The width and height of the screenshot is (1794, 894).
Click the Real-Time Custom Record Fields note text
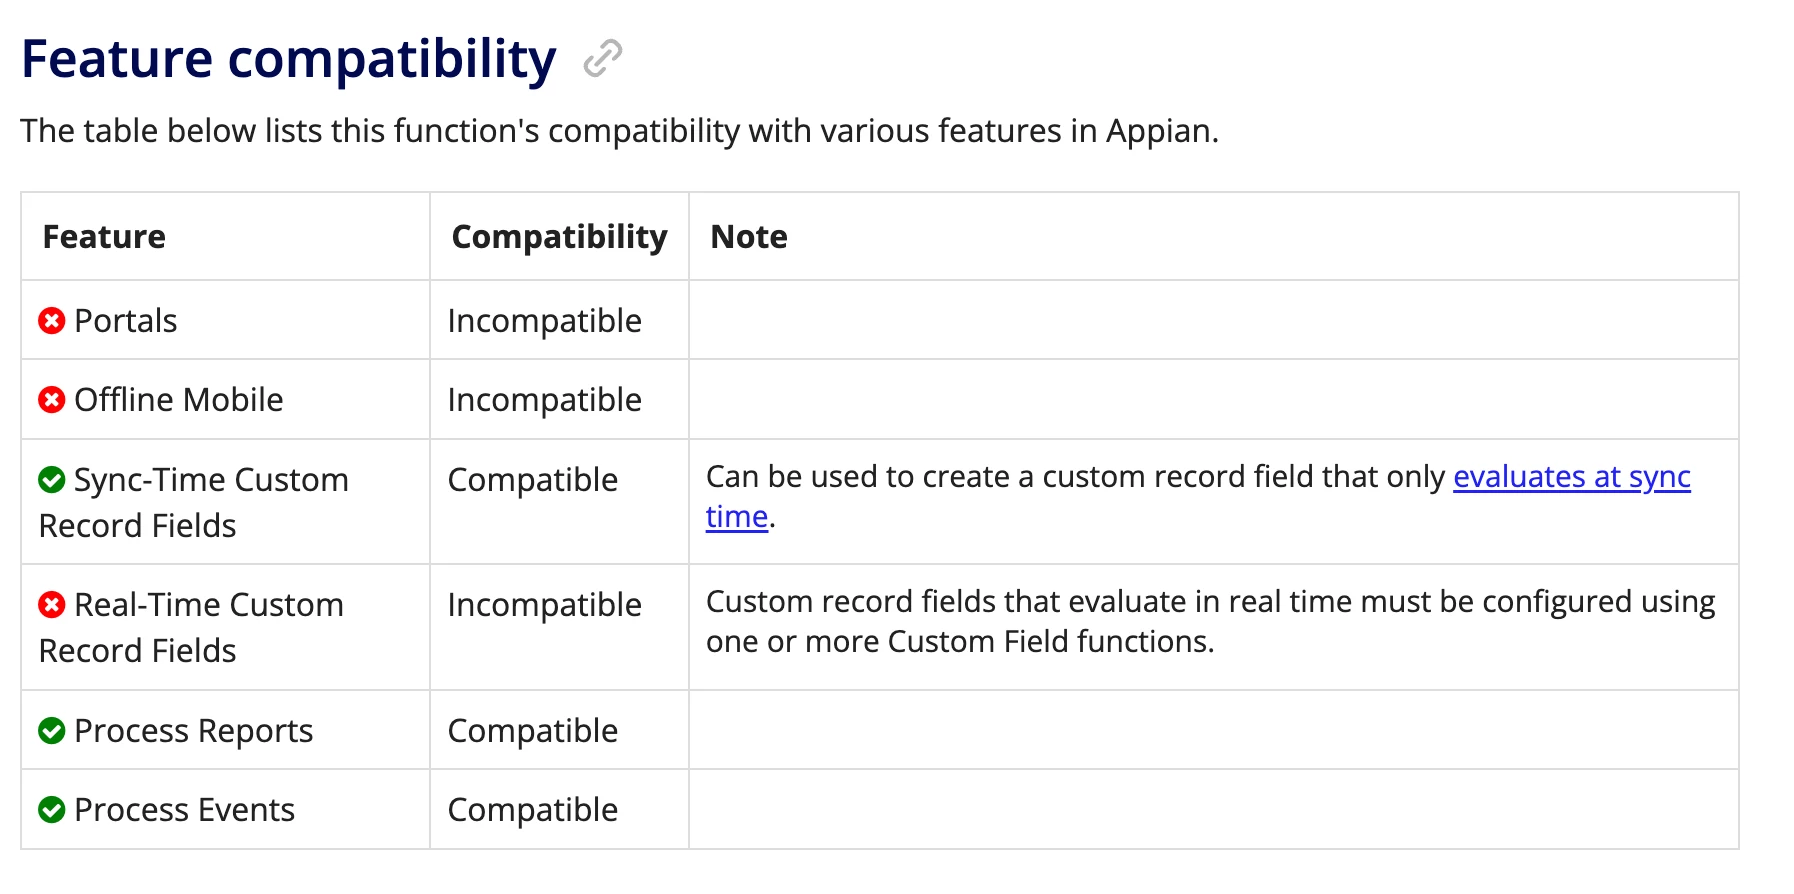[1210, 622]
